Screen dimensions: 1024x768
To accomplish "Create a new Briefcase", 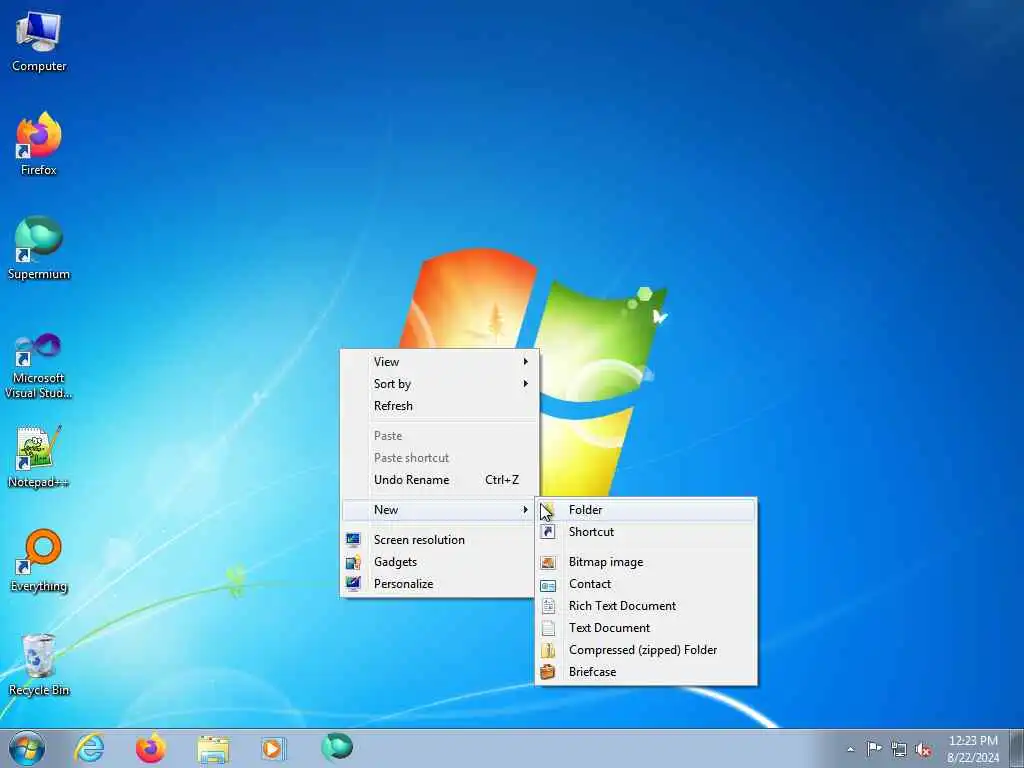I will (646, 671).
